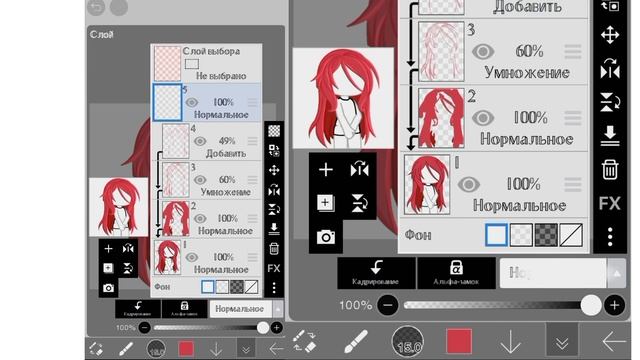The height and width of the screenshot is (360, 640).
Task: Open FX filters in the enlarged screenshot's toolbar
Action: [x=610, y=203]
